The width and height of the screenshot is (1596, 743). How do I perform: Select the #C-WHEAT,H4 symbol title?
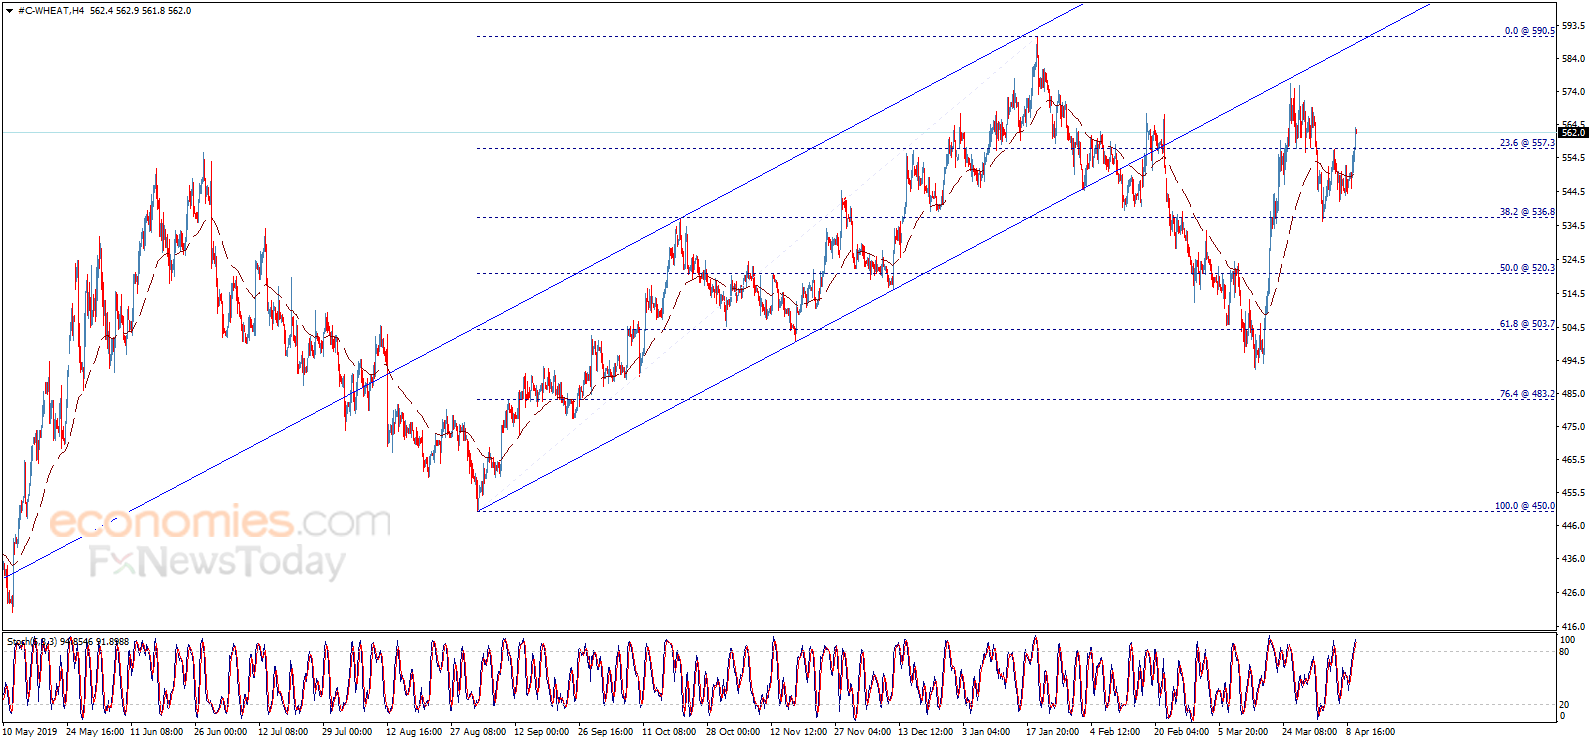[51, 11]
